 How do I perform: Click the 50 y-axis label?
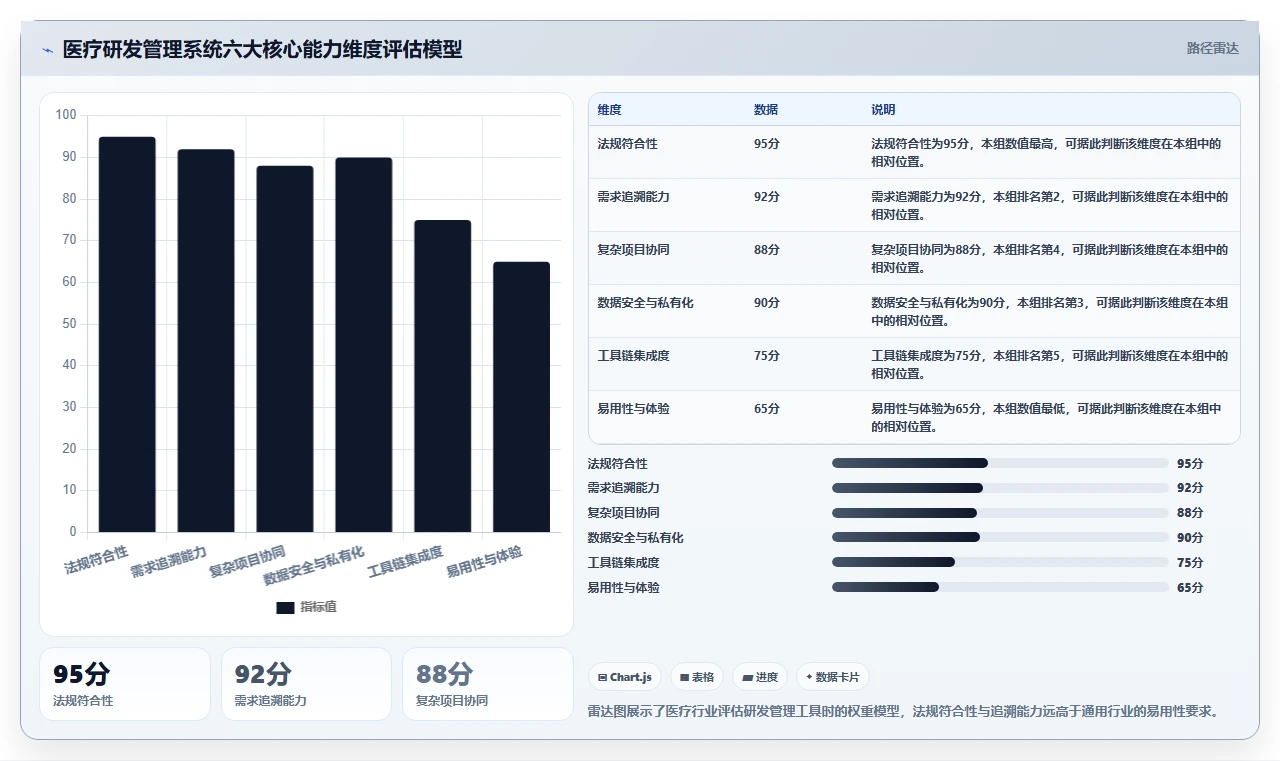tap(69, 324)
